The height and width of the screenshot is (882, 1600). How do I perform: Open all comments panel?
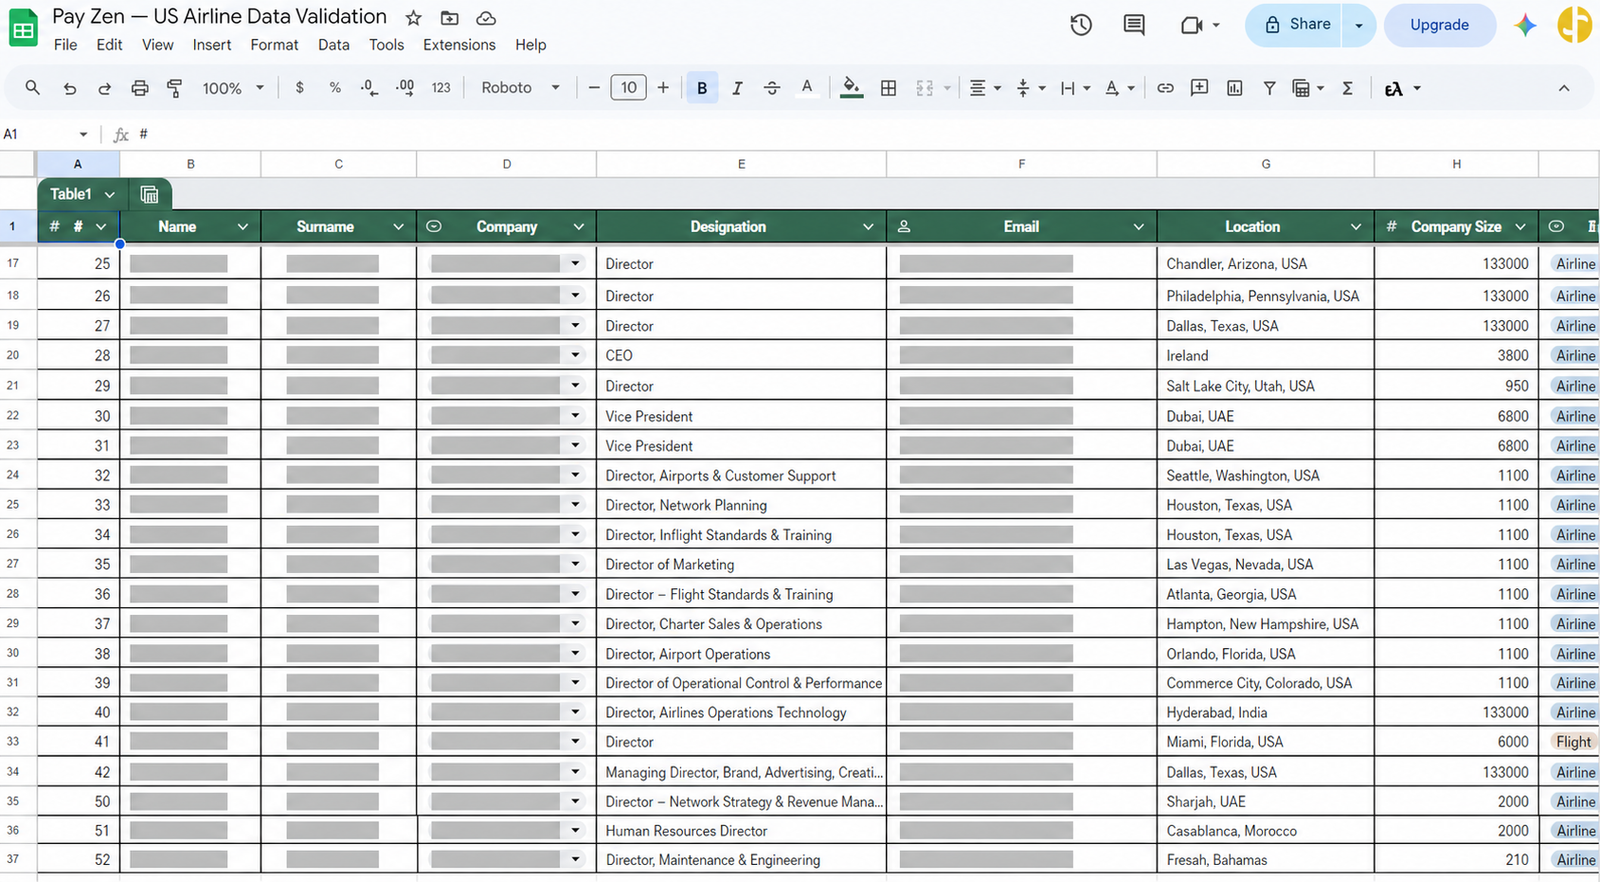click(1134, 25)
